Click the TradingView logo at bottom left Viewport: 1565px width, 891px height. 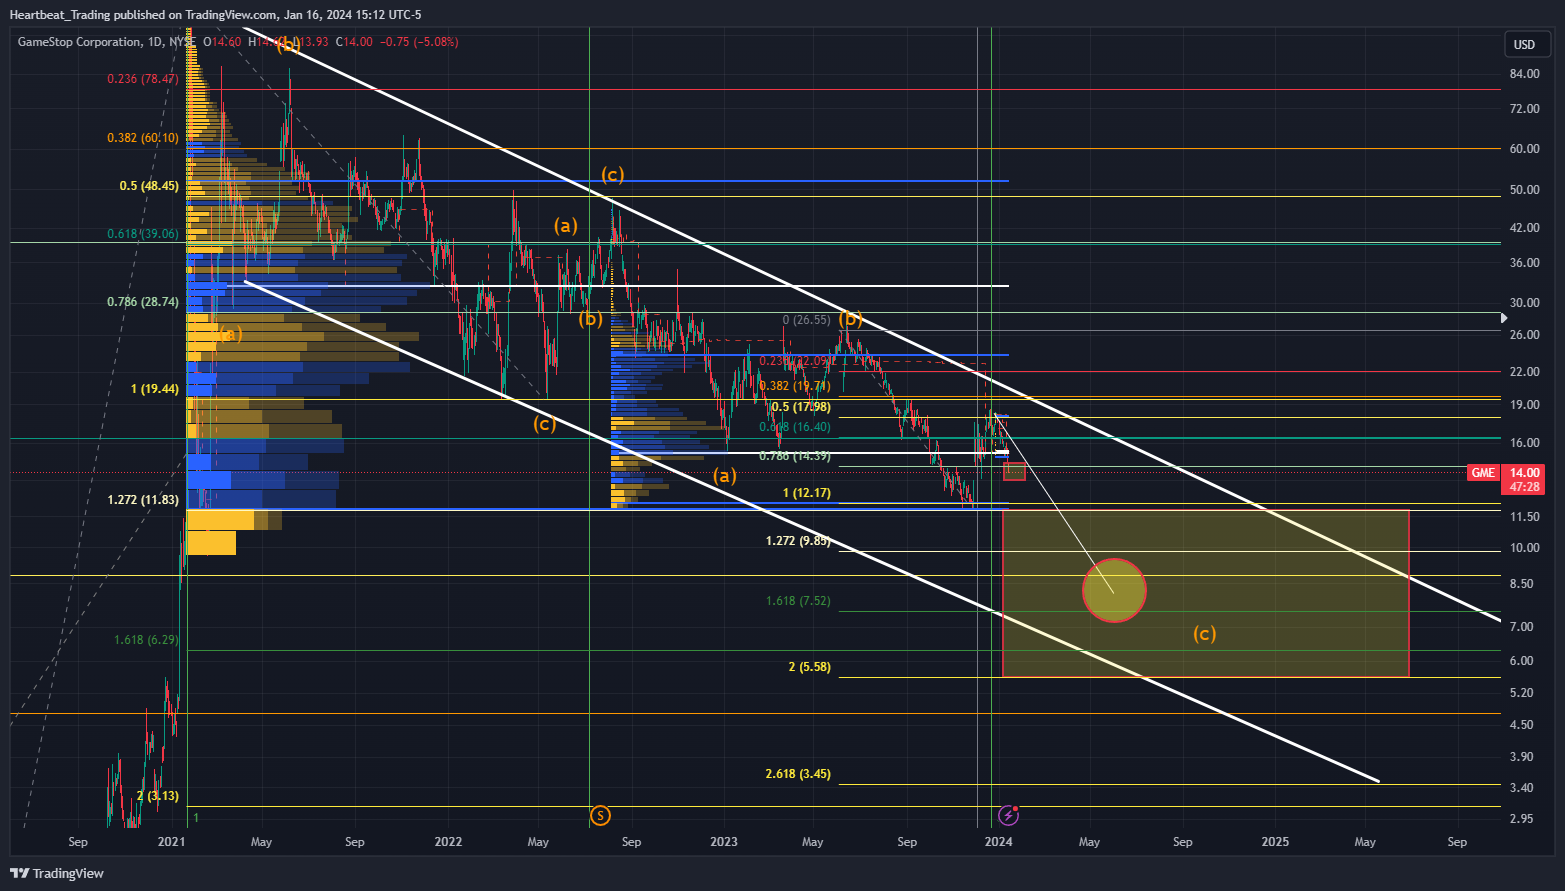(x=58, y=873)
